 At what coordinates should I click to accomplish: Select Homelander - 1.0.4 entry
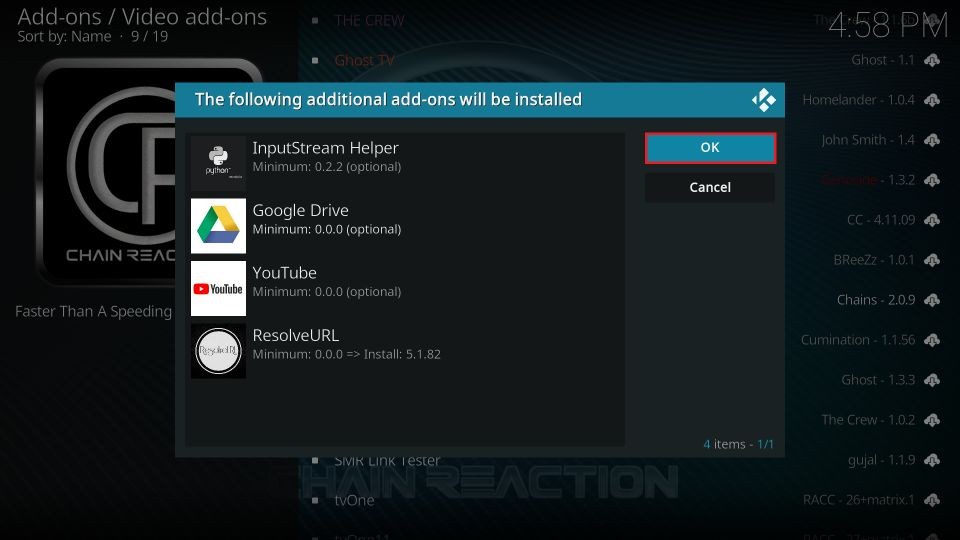[x=858, y=100]
